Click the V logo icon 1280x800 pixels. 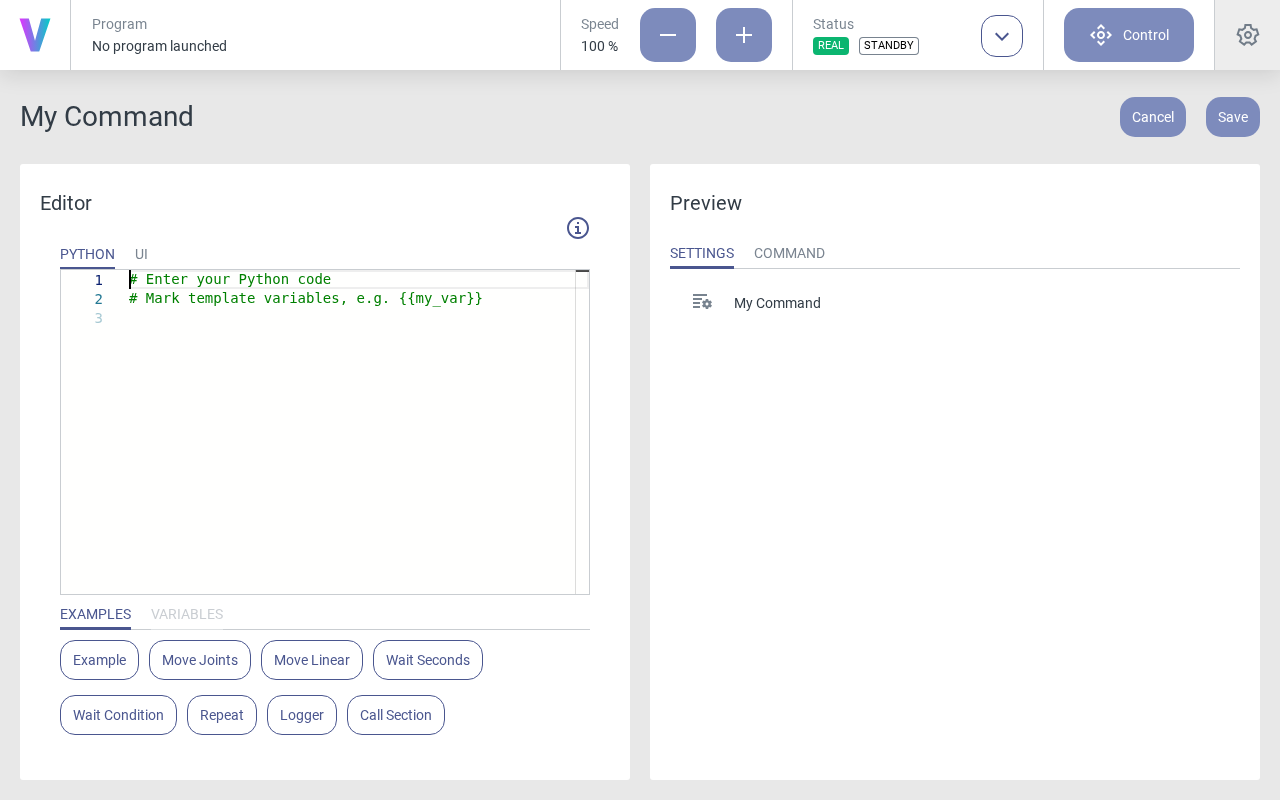point(35,35)
